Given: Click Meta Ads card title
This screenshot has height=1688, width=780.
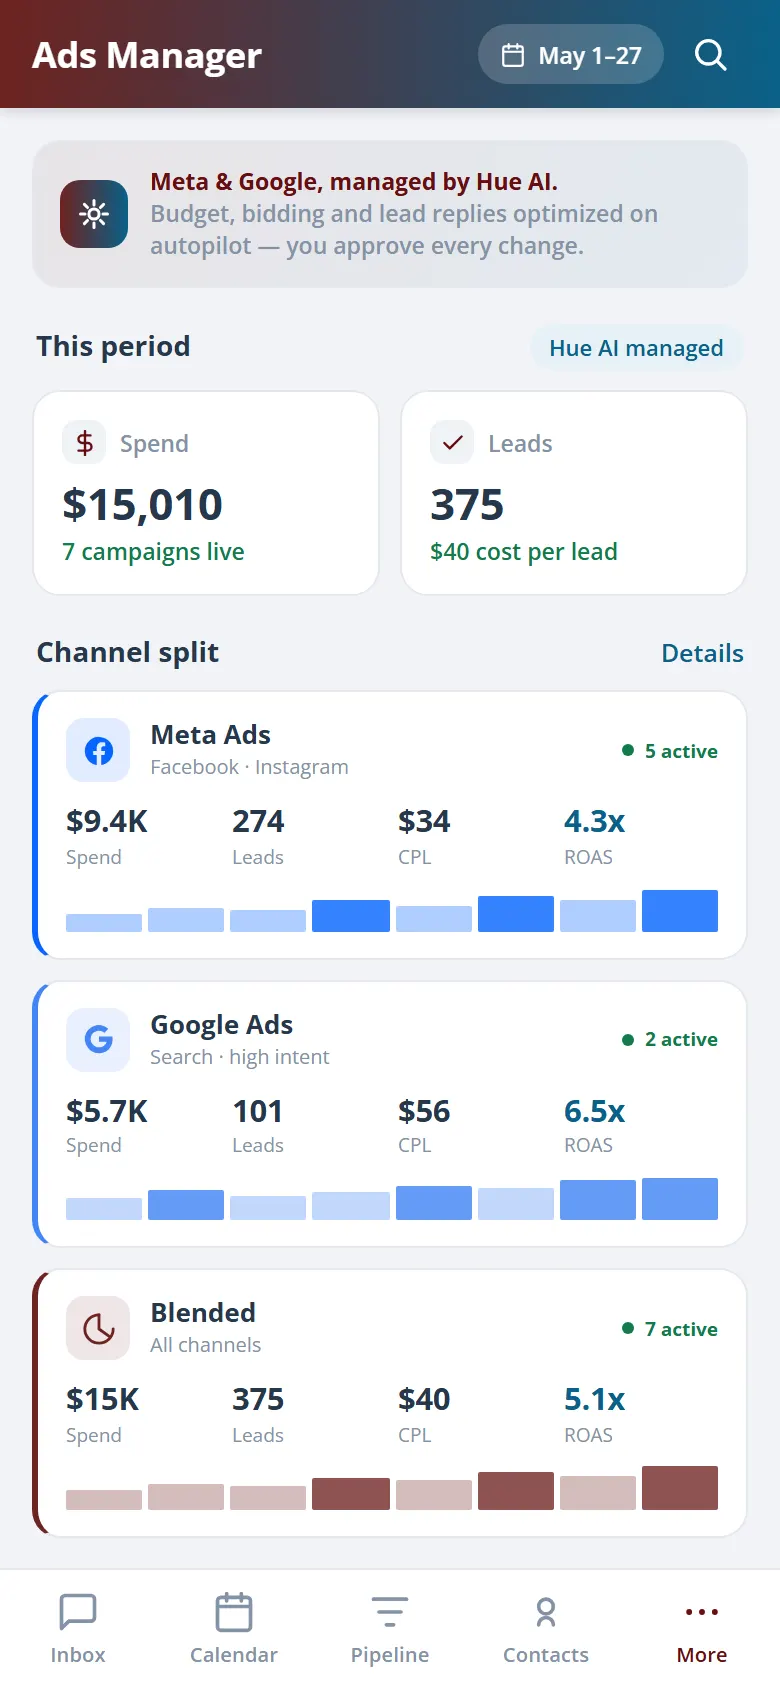Looking at the screenshot, I should point(210,735).
